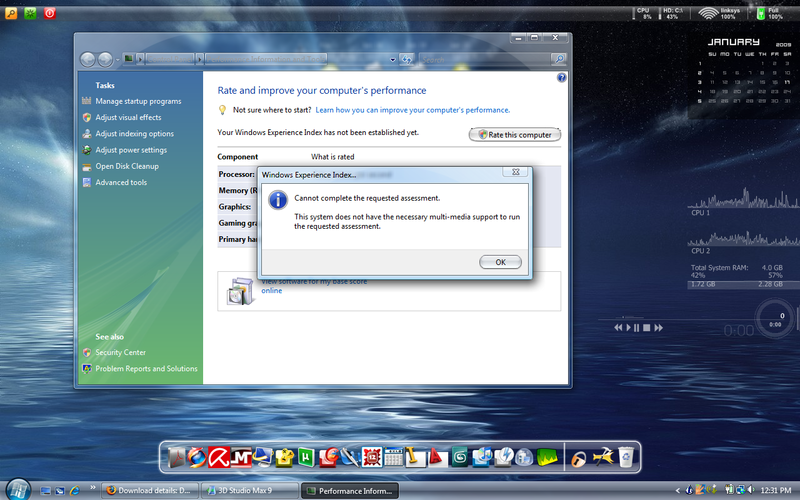Expand the address bar history dropdown
The width and height of the screenshot is (800, 500).
pyautogui.click(x=392, y=60)
